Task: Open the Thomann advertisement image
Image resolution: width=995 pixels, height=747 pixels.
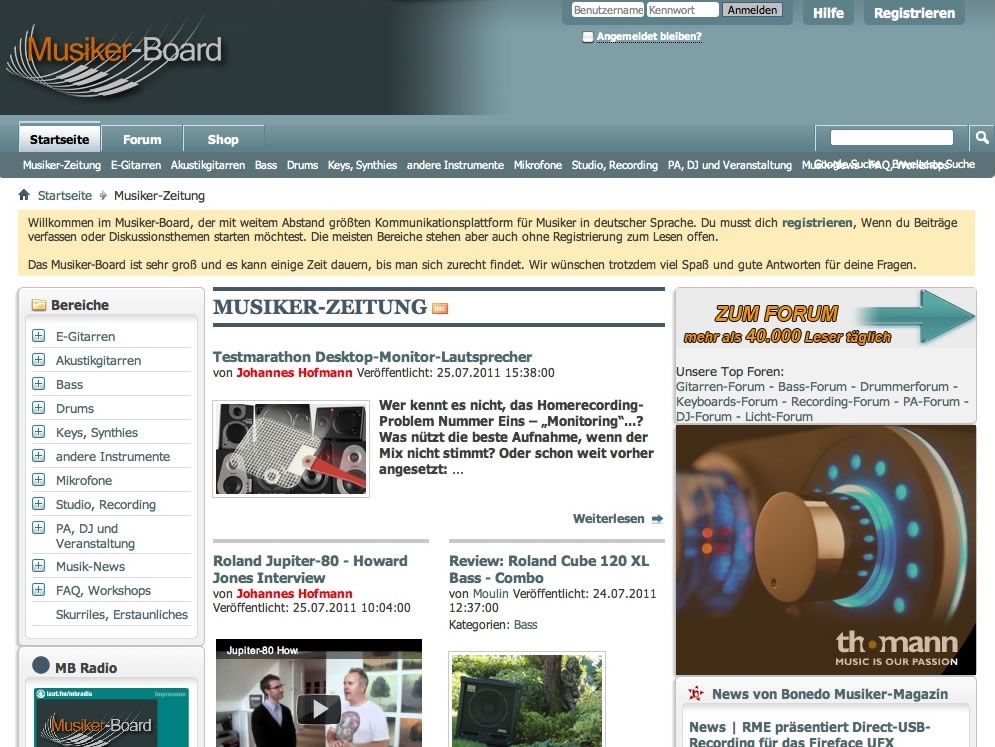Action: point(825,549)
